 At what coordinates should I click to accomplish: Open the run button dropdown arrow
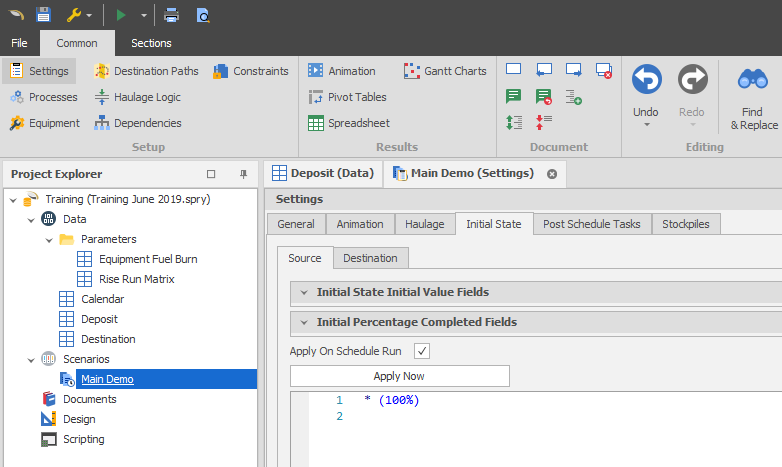144,15
